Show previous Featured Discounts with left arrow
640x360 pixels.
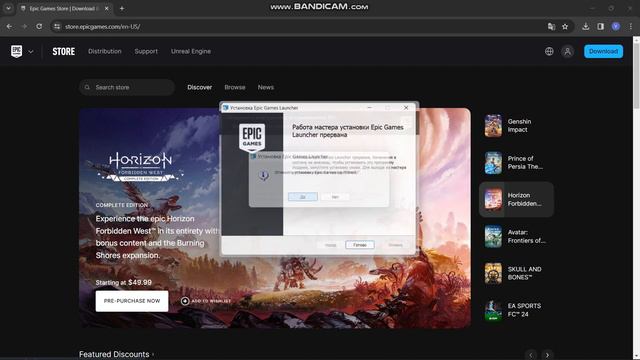(x=531, y=355)
